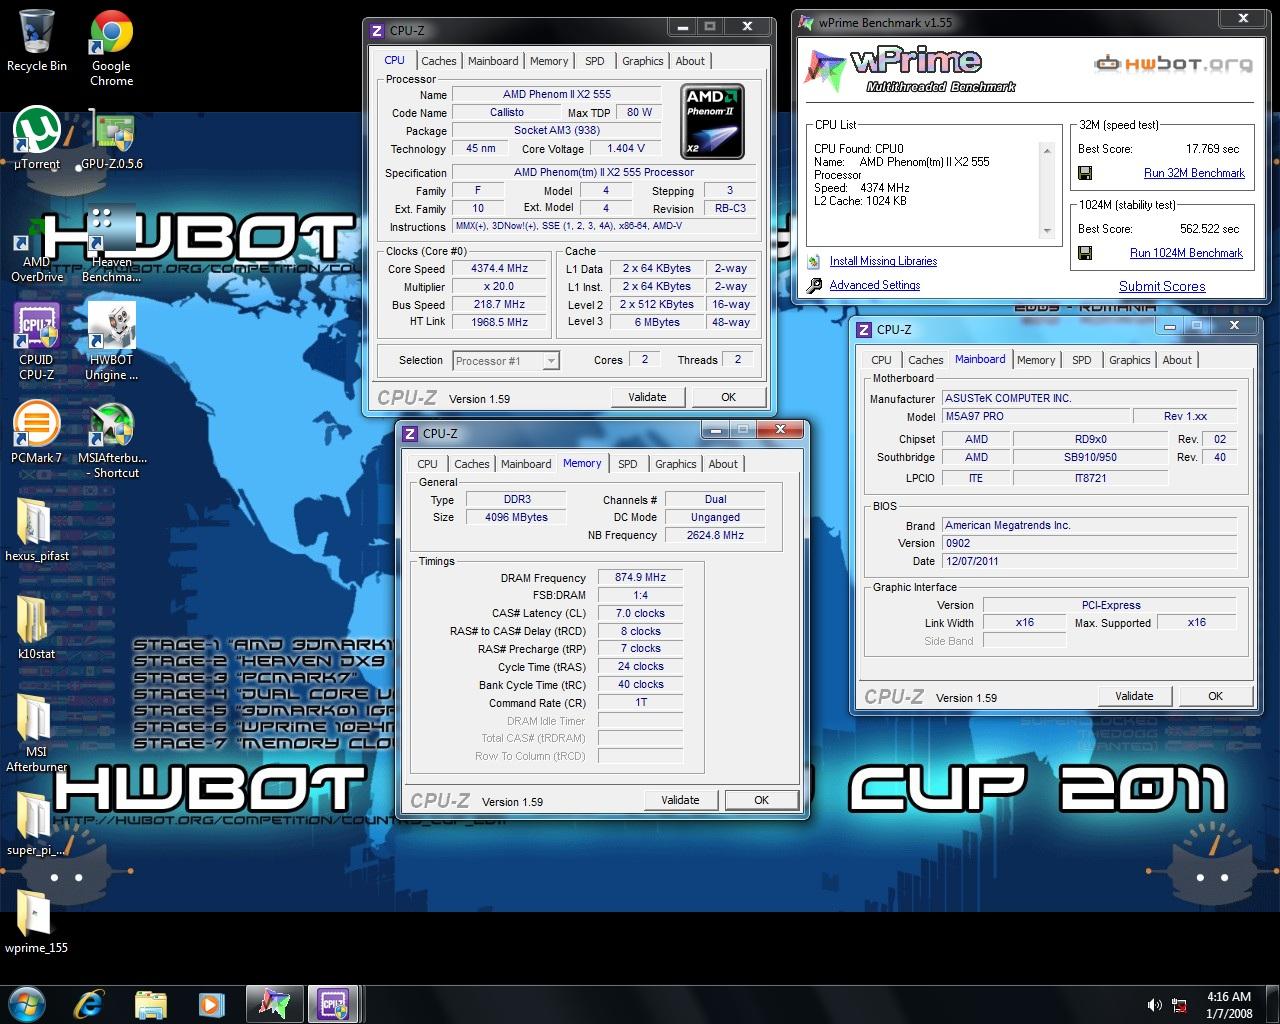This screenshot has width=1280, height=1024.
Task: Switch to SPD tab in CPU window
Action: pyautogui.click(x=594, y=61)
